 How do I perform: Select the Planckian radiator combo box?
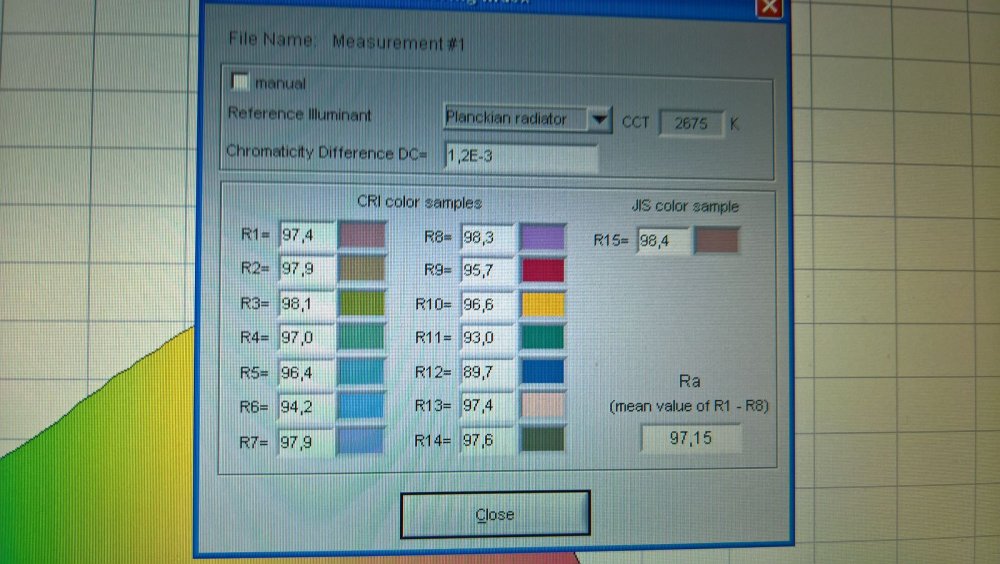pyautogui.click(x=514, y=119)
